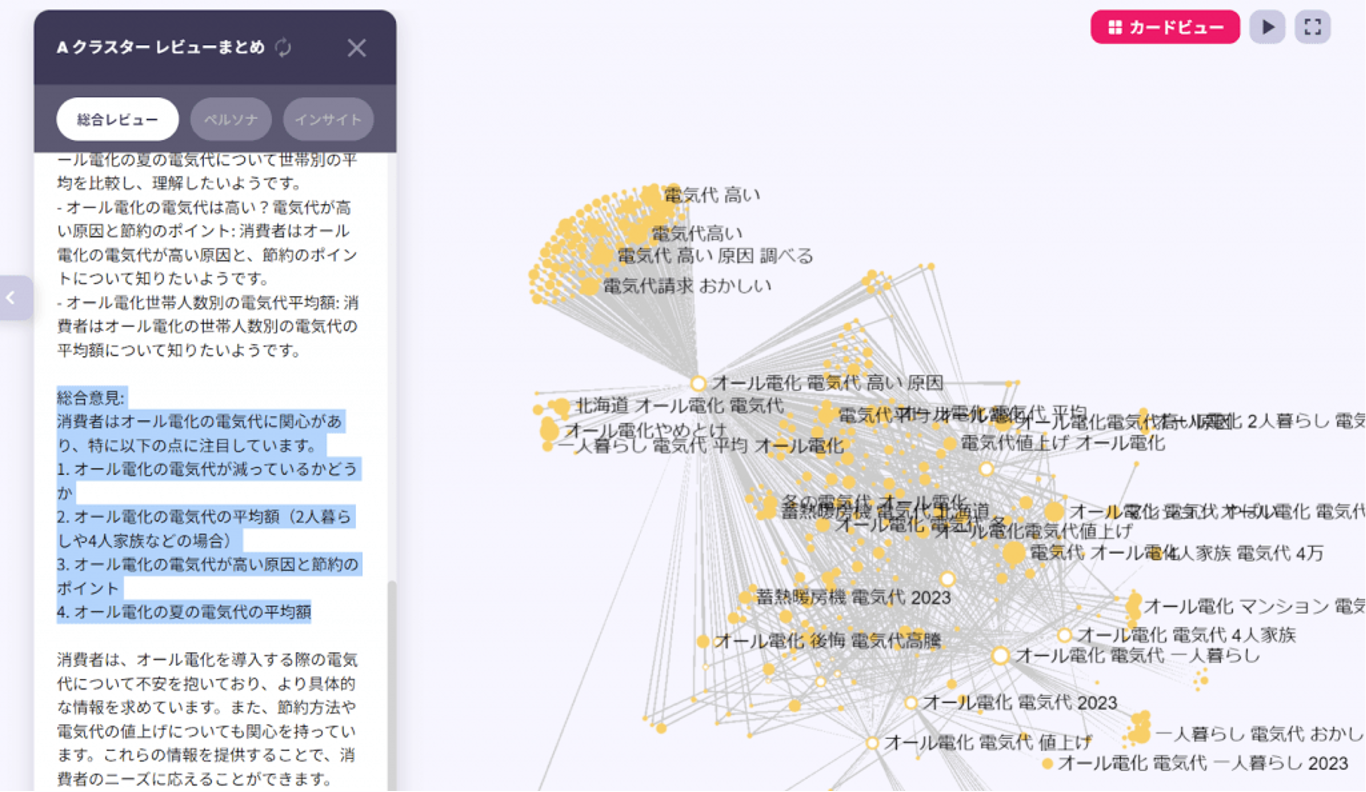
Task: Refresh the クラスター レビューまとめ summary
Action: point(283,48)
